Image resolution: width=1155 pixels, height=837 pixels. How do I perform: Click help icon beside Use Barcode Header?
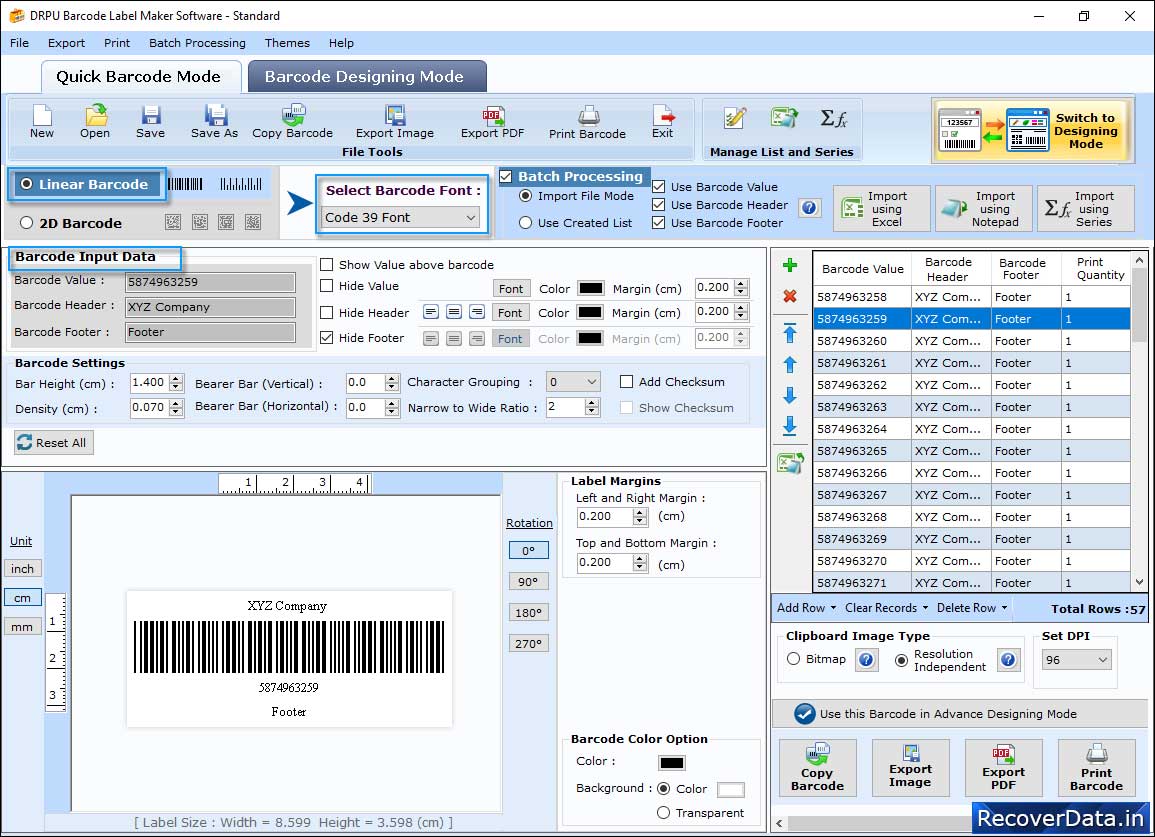tap(810, 208)
